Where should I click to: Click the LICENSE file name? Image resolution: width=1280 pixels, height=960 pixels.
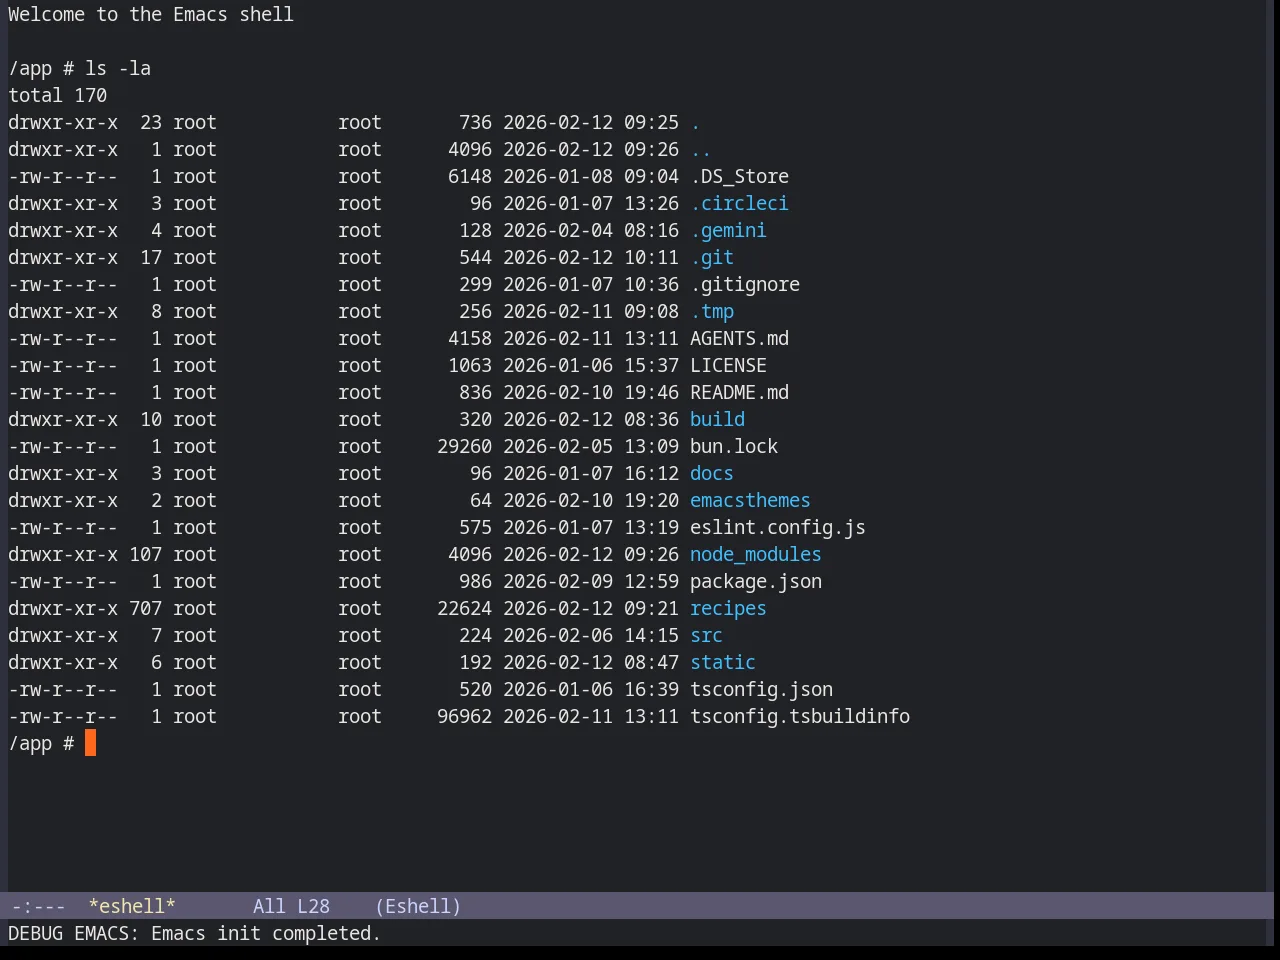pos(728,366)
